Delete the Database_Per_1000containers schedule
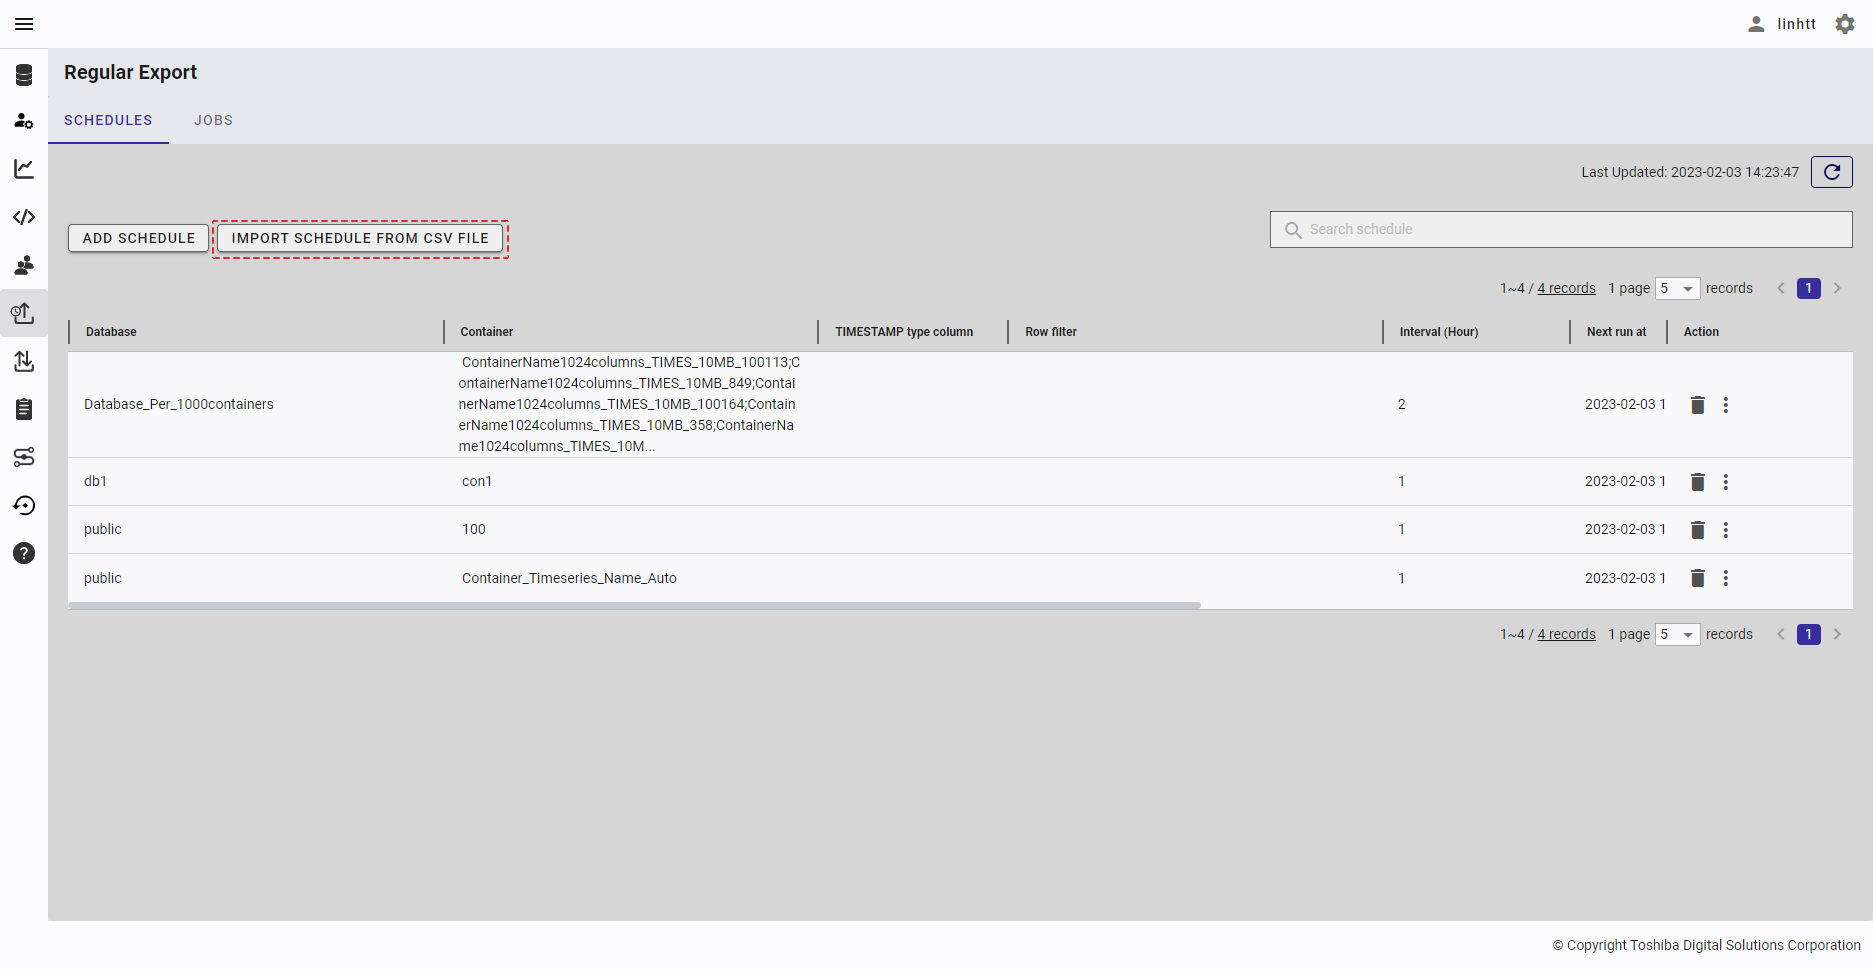The width and height of the screenshot is (1873, 969). click(1697, 405)
